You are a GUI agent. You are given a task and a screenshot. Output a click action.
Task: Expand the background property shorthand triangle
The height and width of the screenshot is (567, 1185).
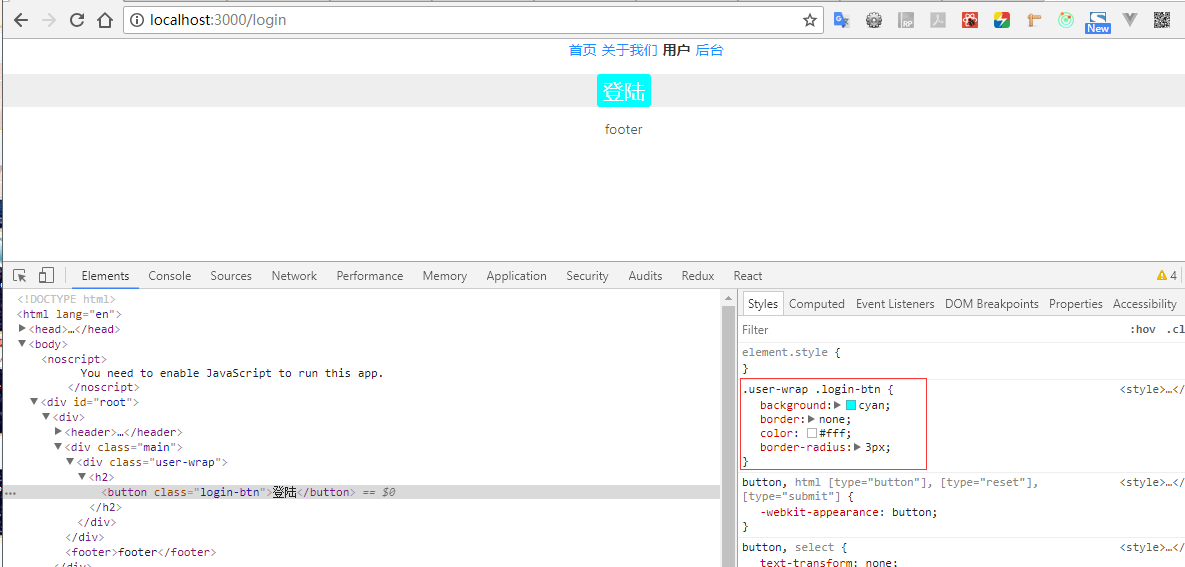(x=837, y=405)
